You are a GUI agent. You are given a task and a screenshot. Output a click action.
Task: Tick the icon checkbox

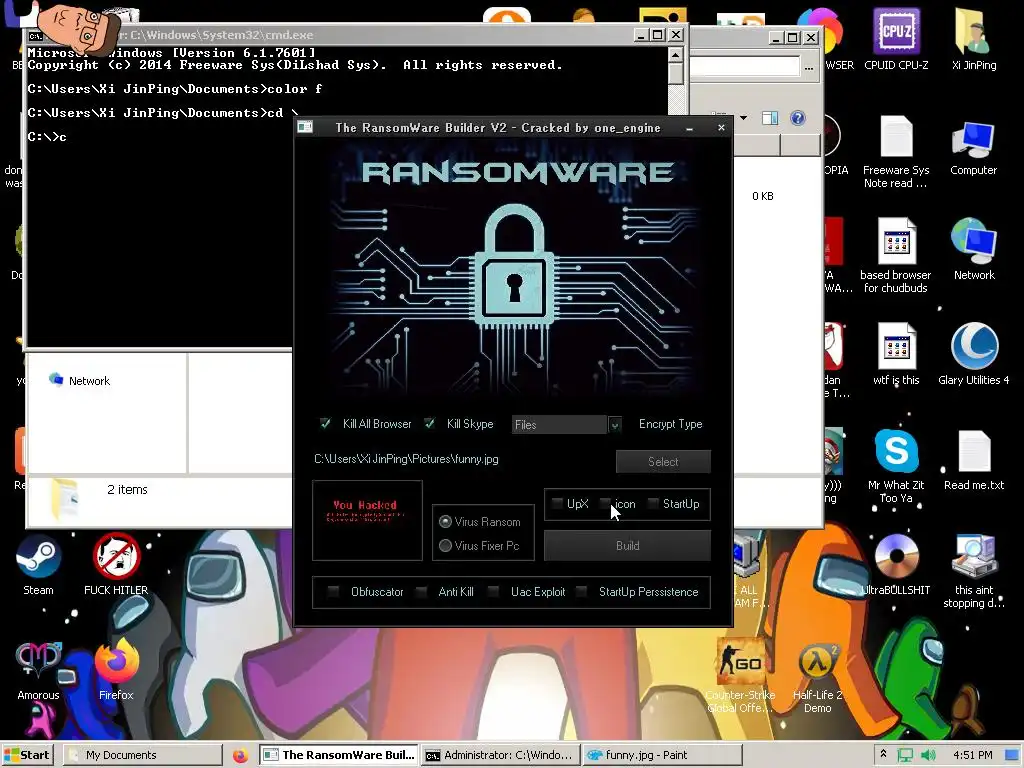[605, 504]
